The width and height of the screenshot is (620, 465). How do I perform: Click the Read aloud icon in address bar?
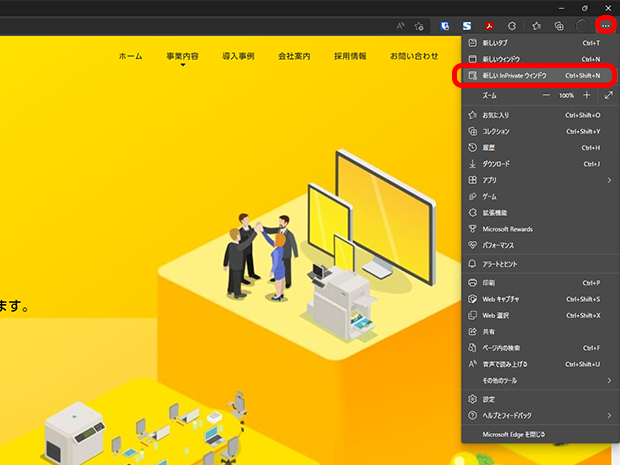pos(400,26)
